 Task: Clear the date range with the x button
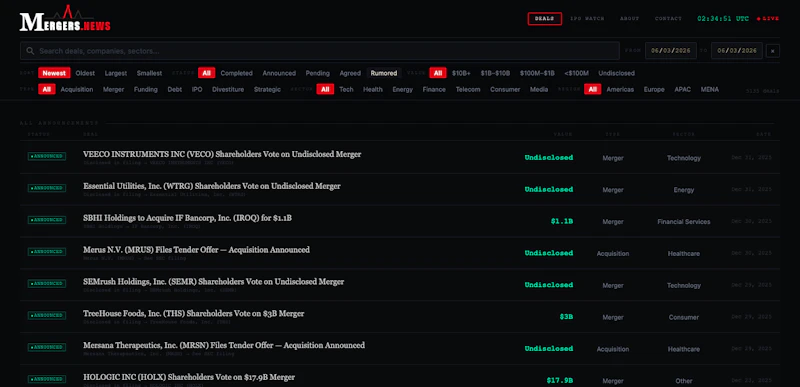point(772,51)
